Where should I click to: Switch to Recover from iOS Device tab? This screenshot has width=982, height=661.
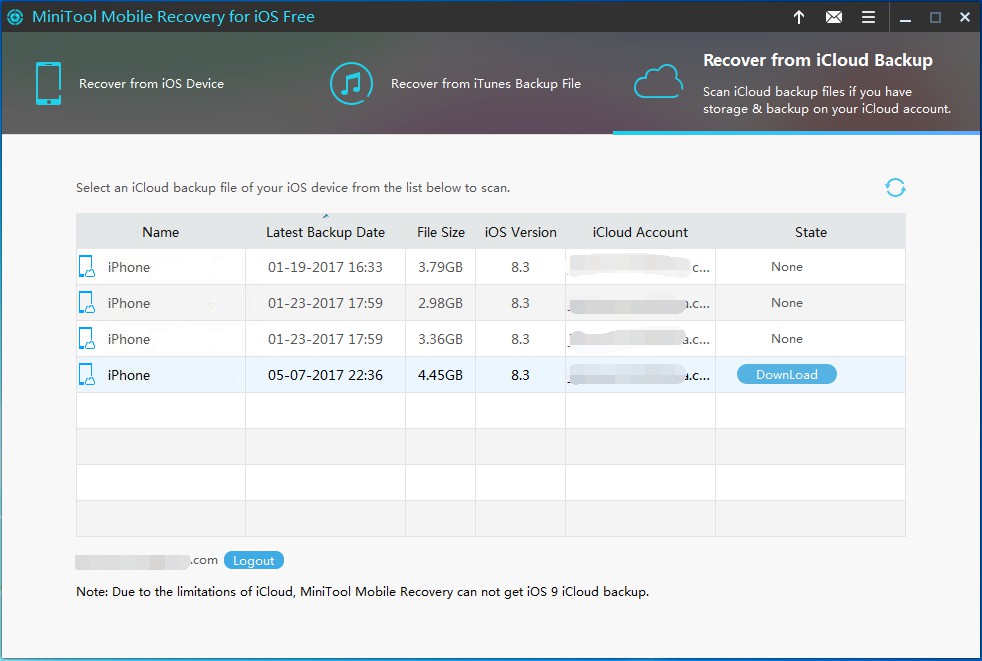pyautogui.click(x=151, y=84)
